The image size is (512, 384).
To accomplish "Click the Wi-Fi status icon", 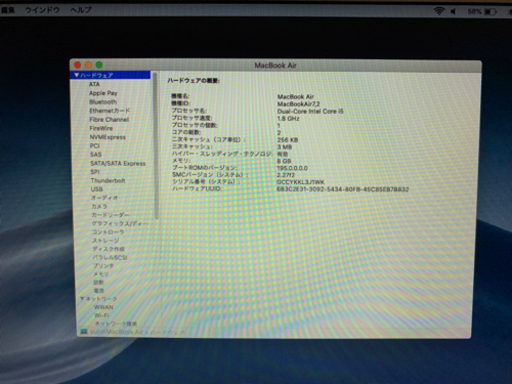I will pos(439,11).
